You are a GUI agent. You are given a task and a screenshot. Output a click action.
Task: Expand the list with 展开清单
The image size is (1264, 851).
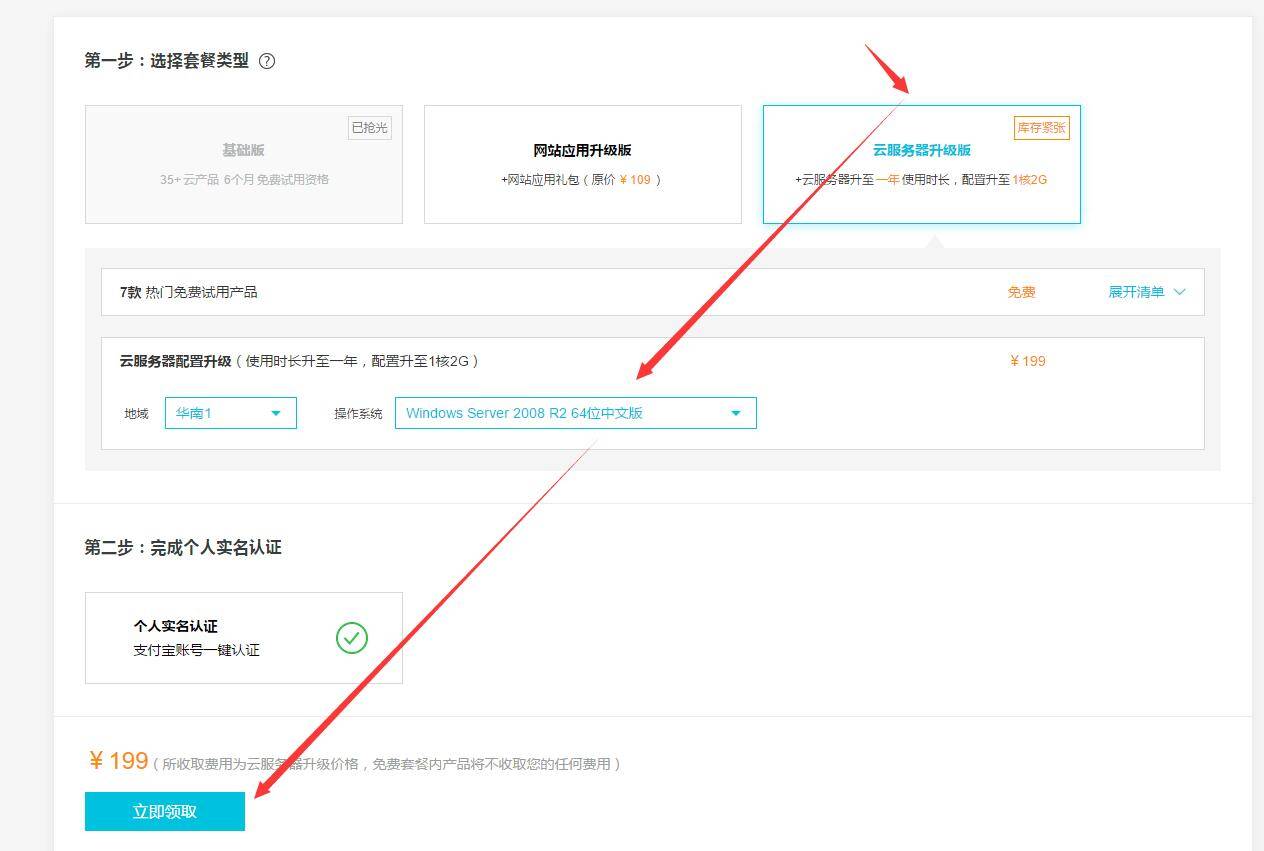(1136, 292)
